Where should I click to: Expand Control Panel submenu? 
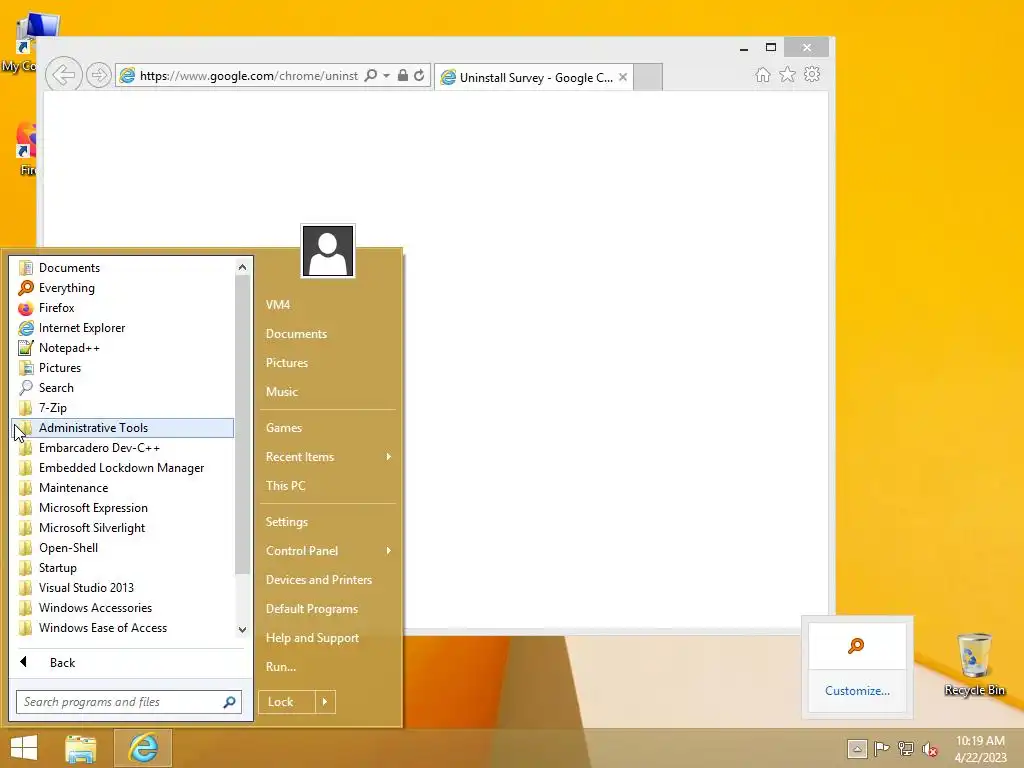pyautogui.click(x=327, y=551)
